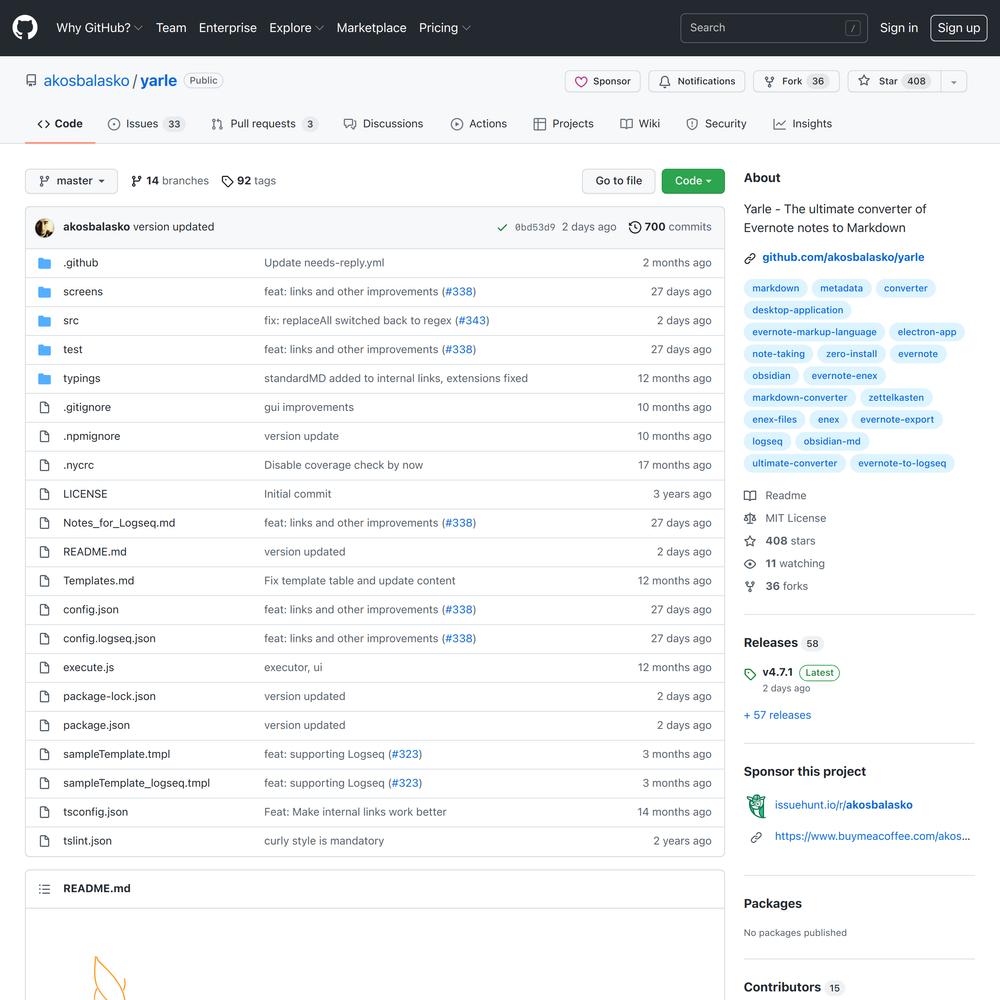Switch to the Issues tab
The height and width of the screenshot is (1000, 1000).
point(146,124)
